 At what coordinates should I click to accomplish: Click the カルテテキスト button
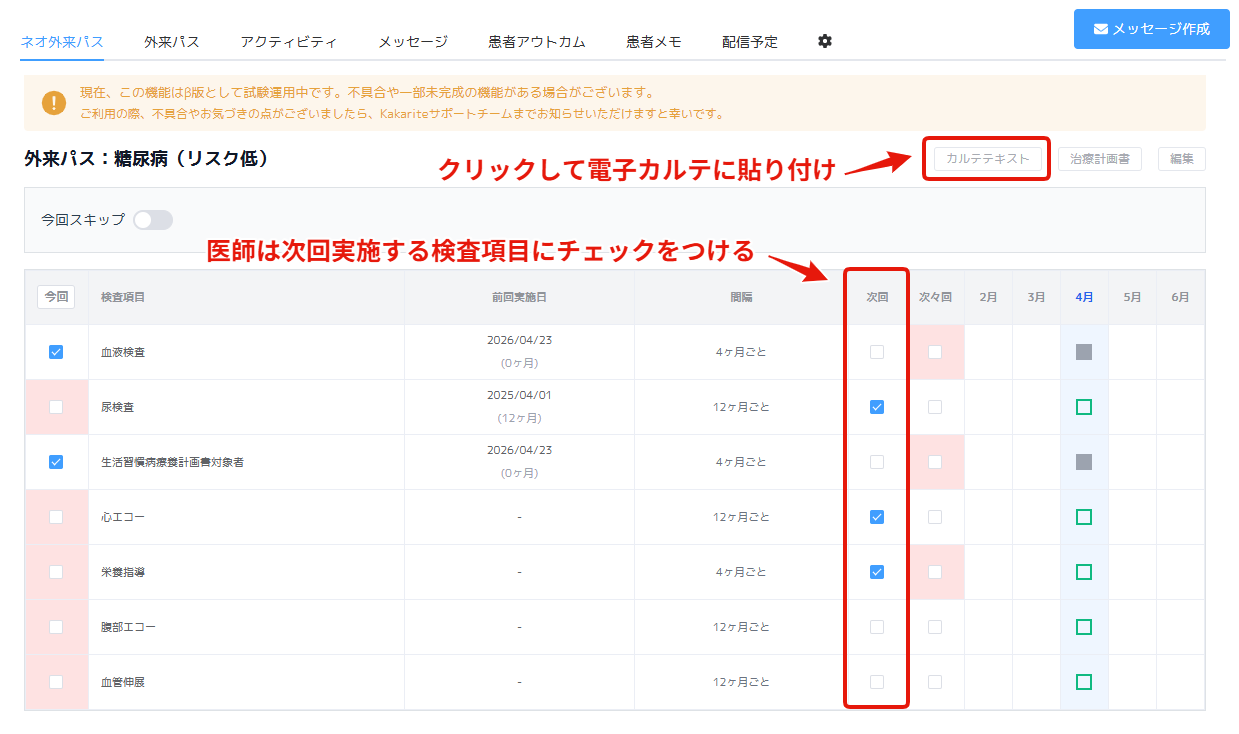click(x=987, y=159)
